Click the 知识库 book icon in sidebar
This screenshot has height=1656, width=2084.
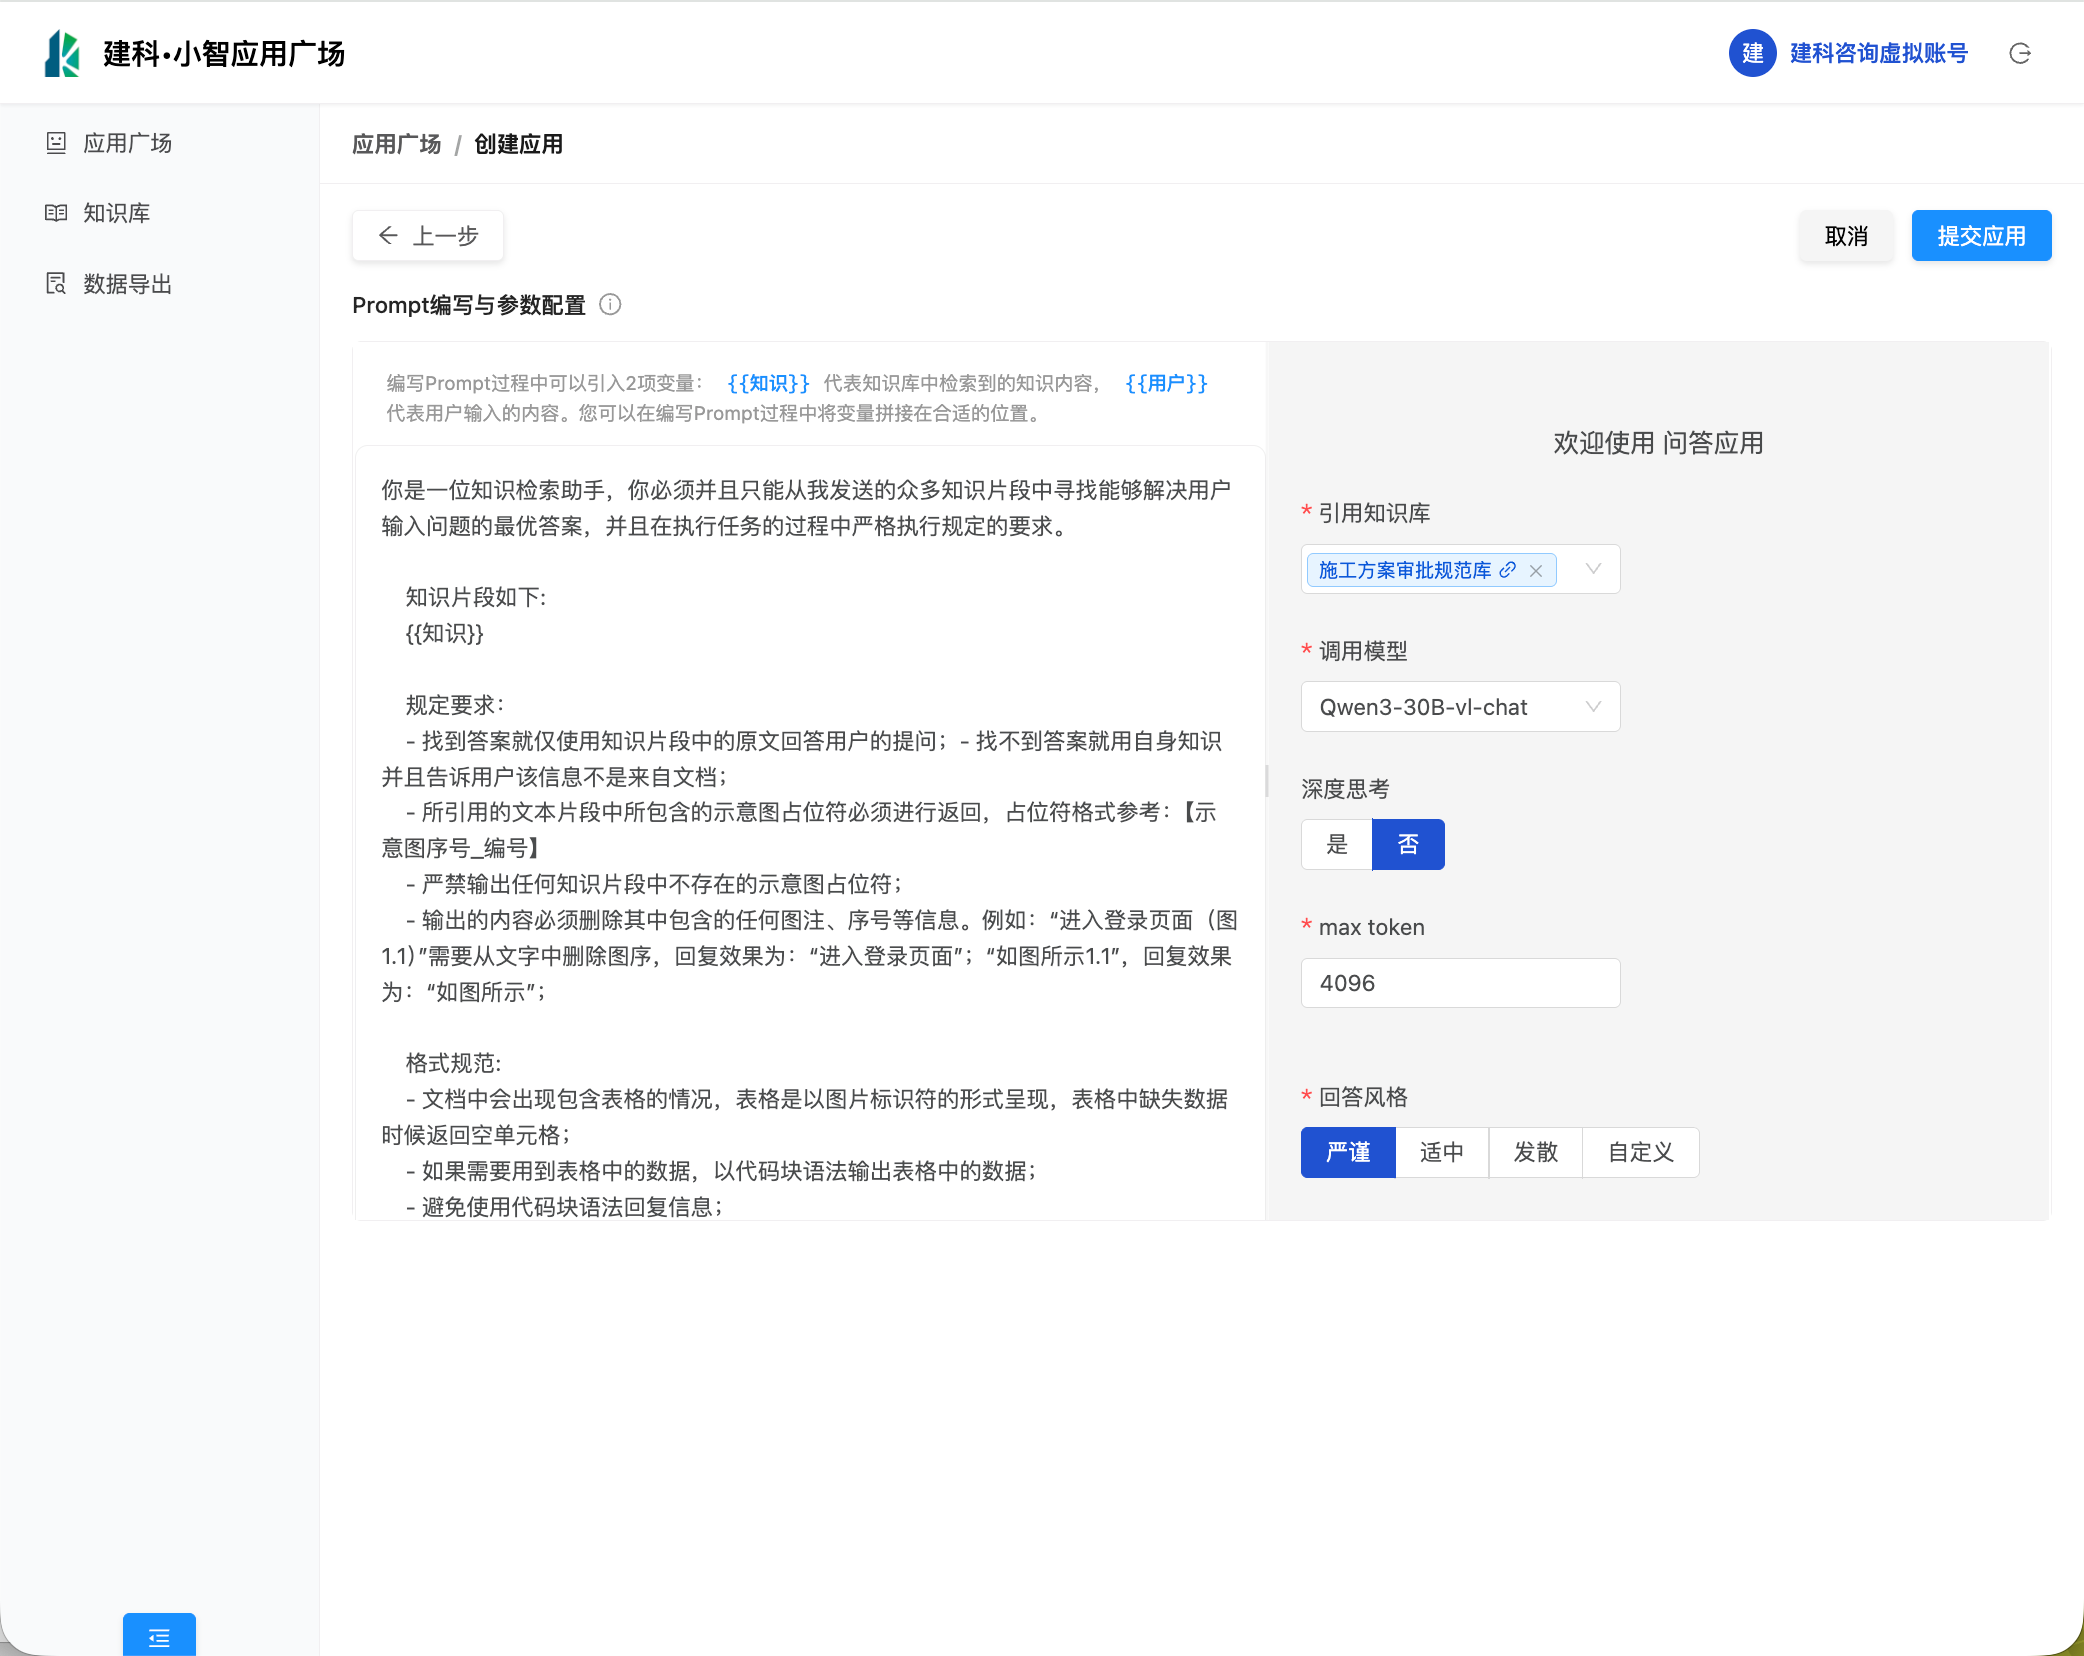[56, 213]
